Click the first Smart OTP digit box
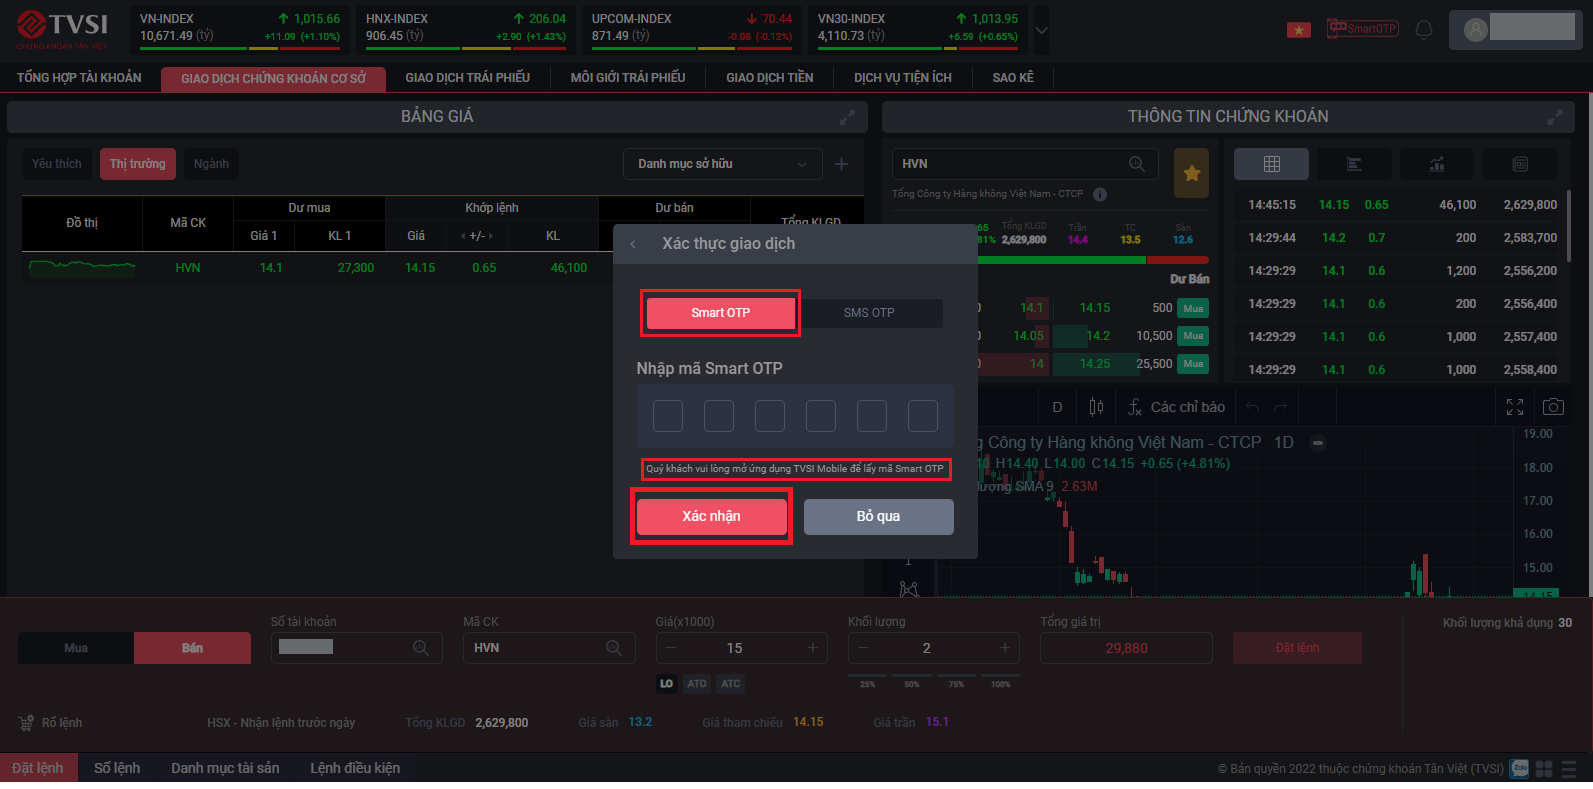Screen dimensions: 1593x789 668,416
